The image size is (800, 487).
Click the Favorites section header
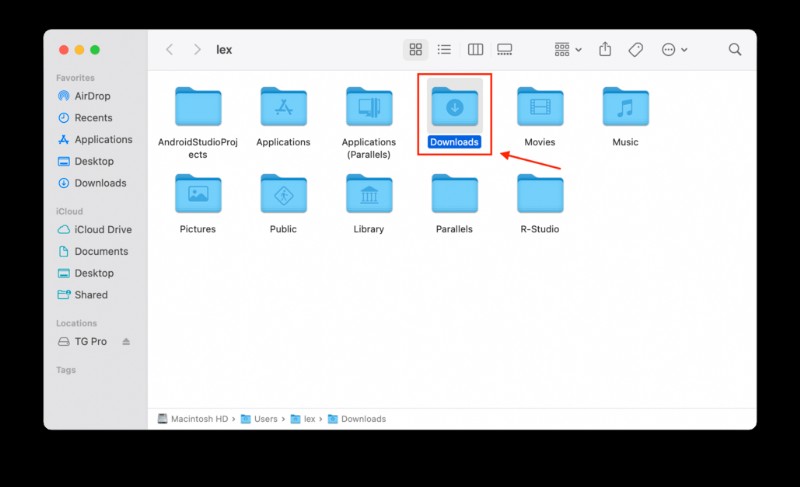[x=76, y=78]
